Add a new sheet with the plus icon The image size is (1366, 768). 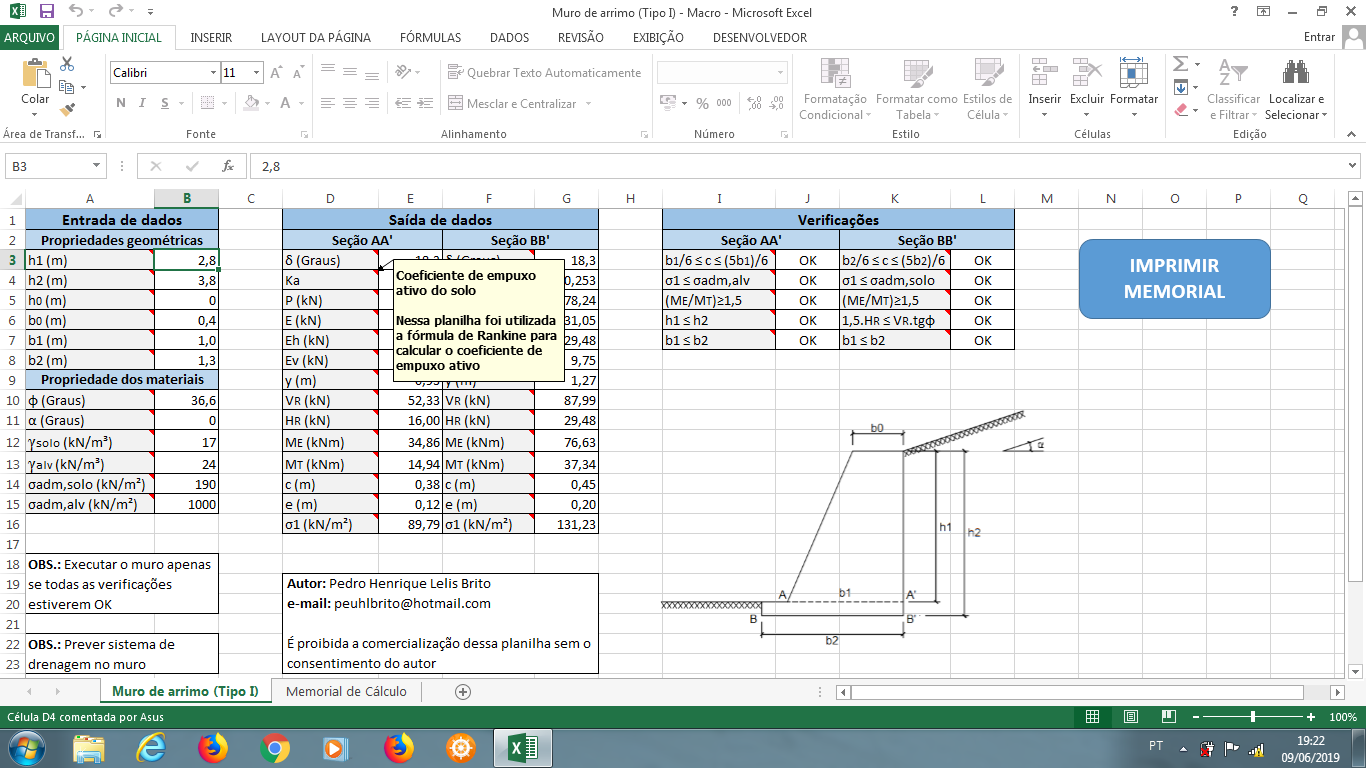click(x=462, y=691)
